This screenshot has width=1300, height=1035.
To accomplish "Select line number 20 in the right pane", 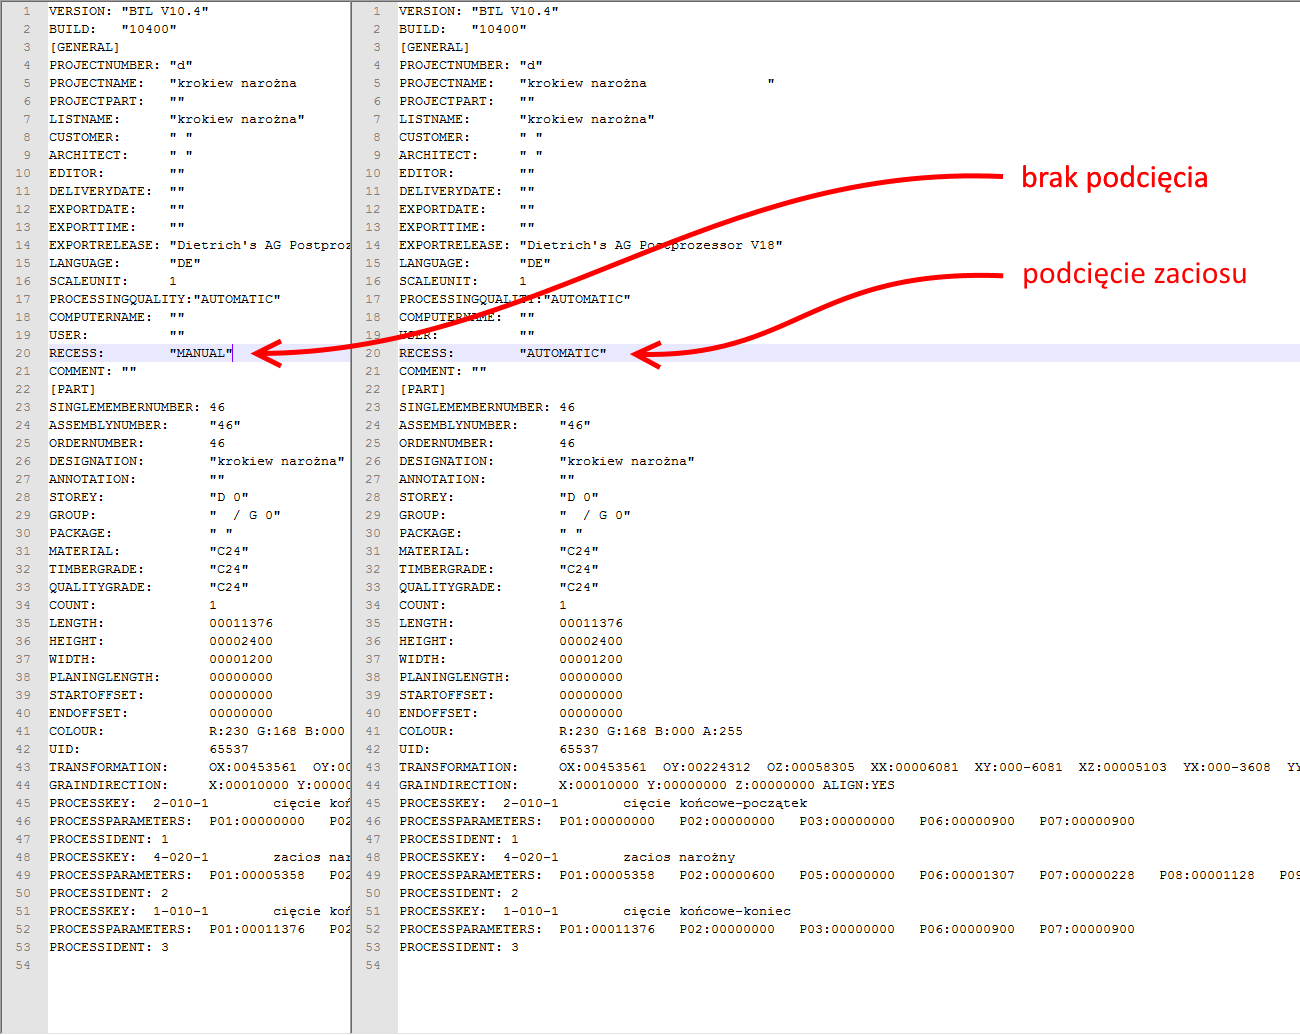I will [373, 353].
